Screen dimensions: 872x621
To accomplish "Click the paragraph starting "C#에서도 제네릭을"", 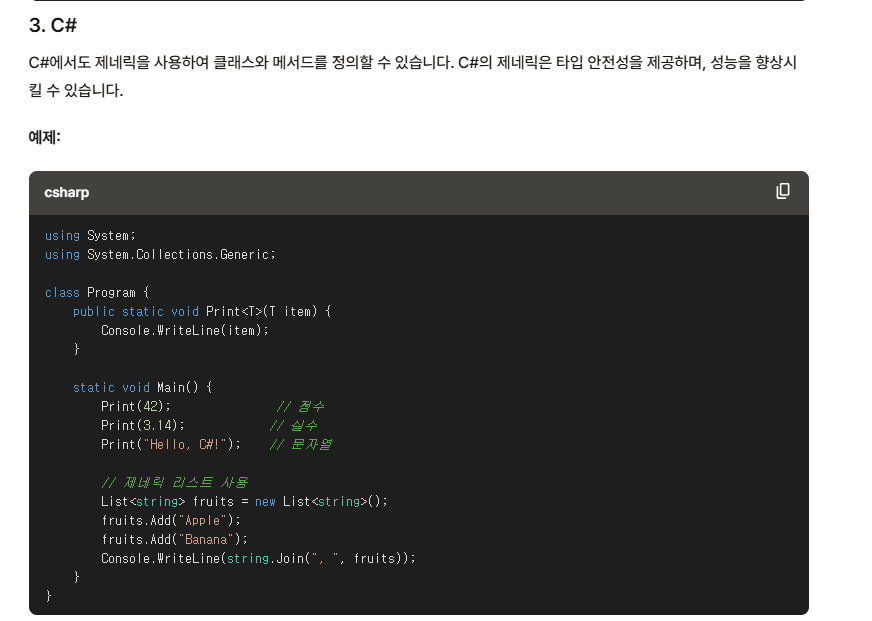I will [413, 76].
